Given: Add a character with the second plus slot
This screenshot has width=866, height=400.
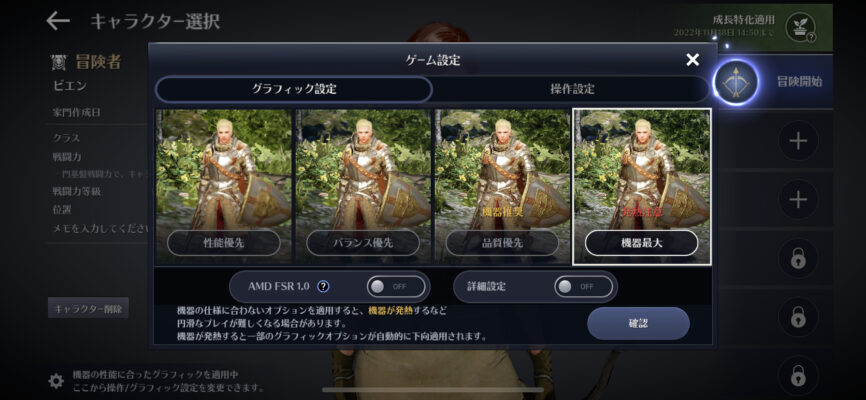Looking at the screenshot, I should (x=798, y=199).
